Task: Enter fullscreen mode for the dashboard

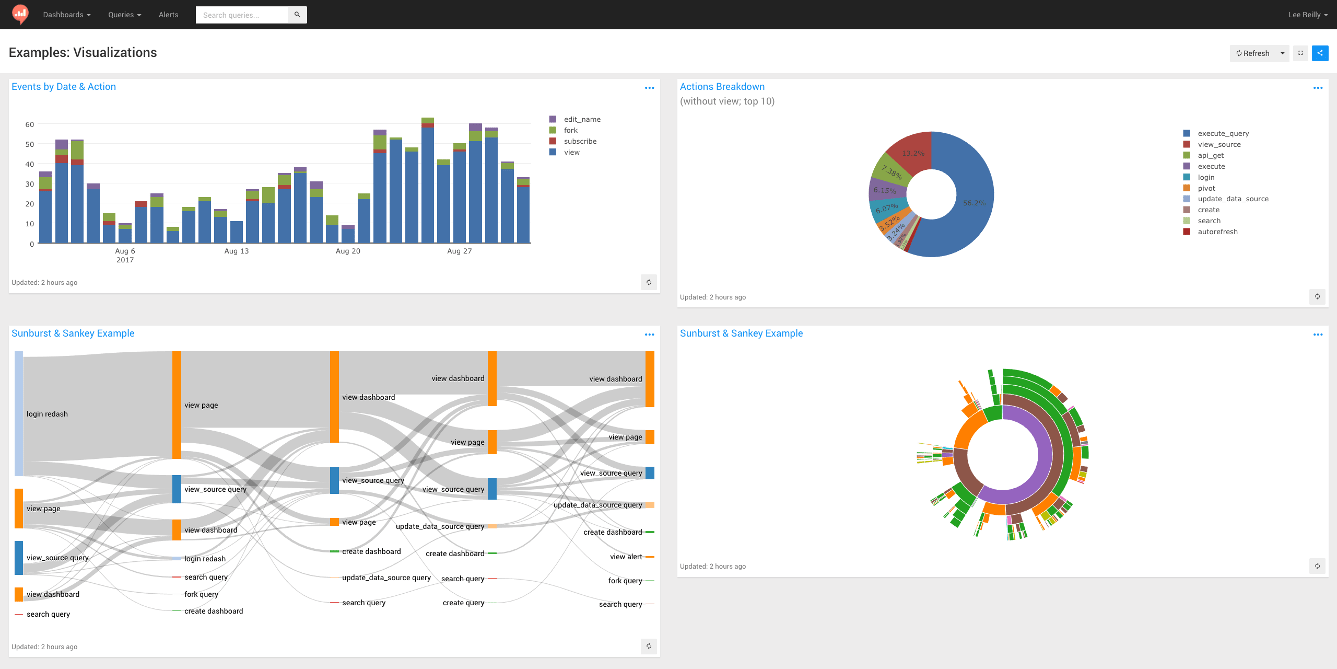Action: (x=1300, y=53)
